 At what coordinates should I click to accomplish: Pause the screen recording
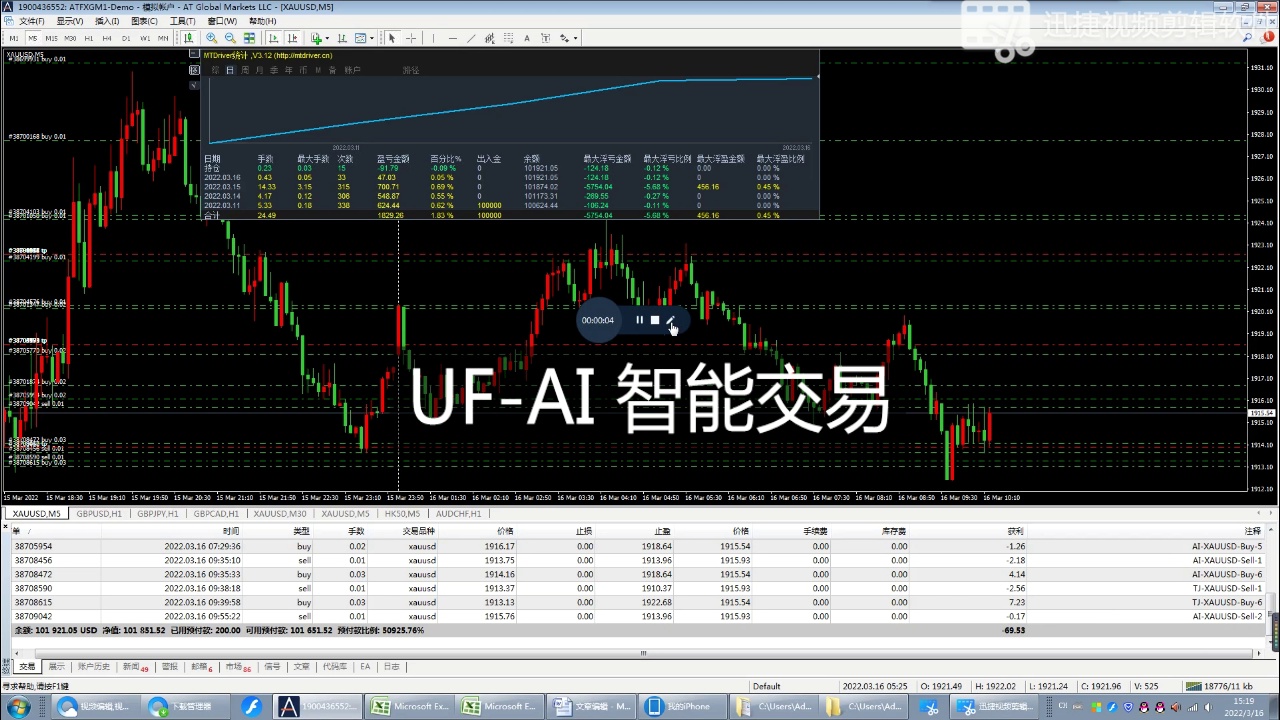[639, 320]
